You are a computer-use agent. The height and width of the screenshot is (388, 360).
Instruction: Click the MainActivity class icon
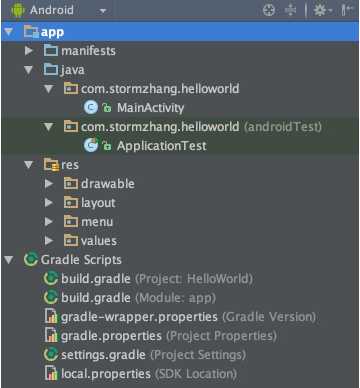pos(91,108)
